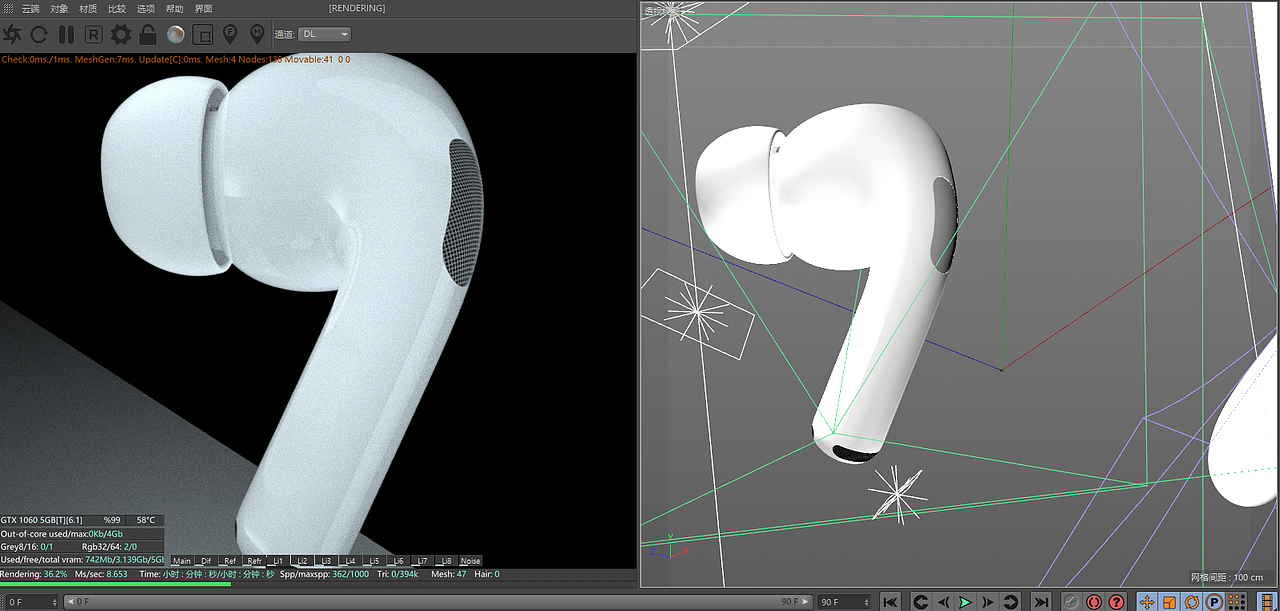Click the green render progress bar
The height and width of the screenshot is (611, 1280).
tap(115, 584)
